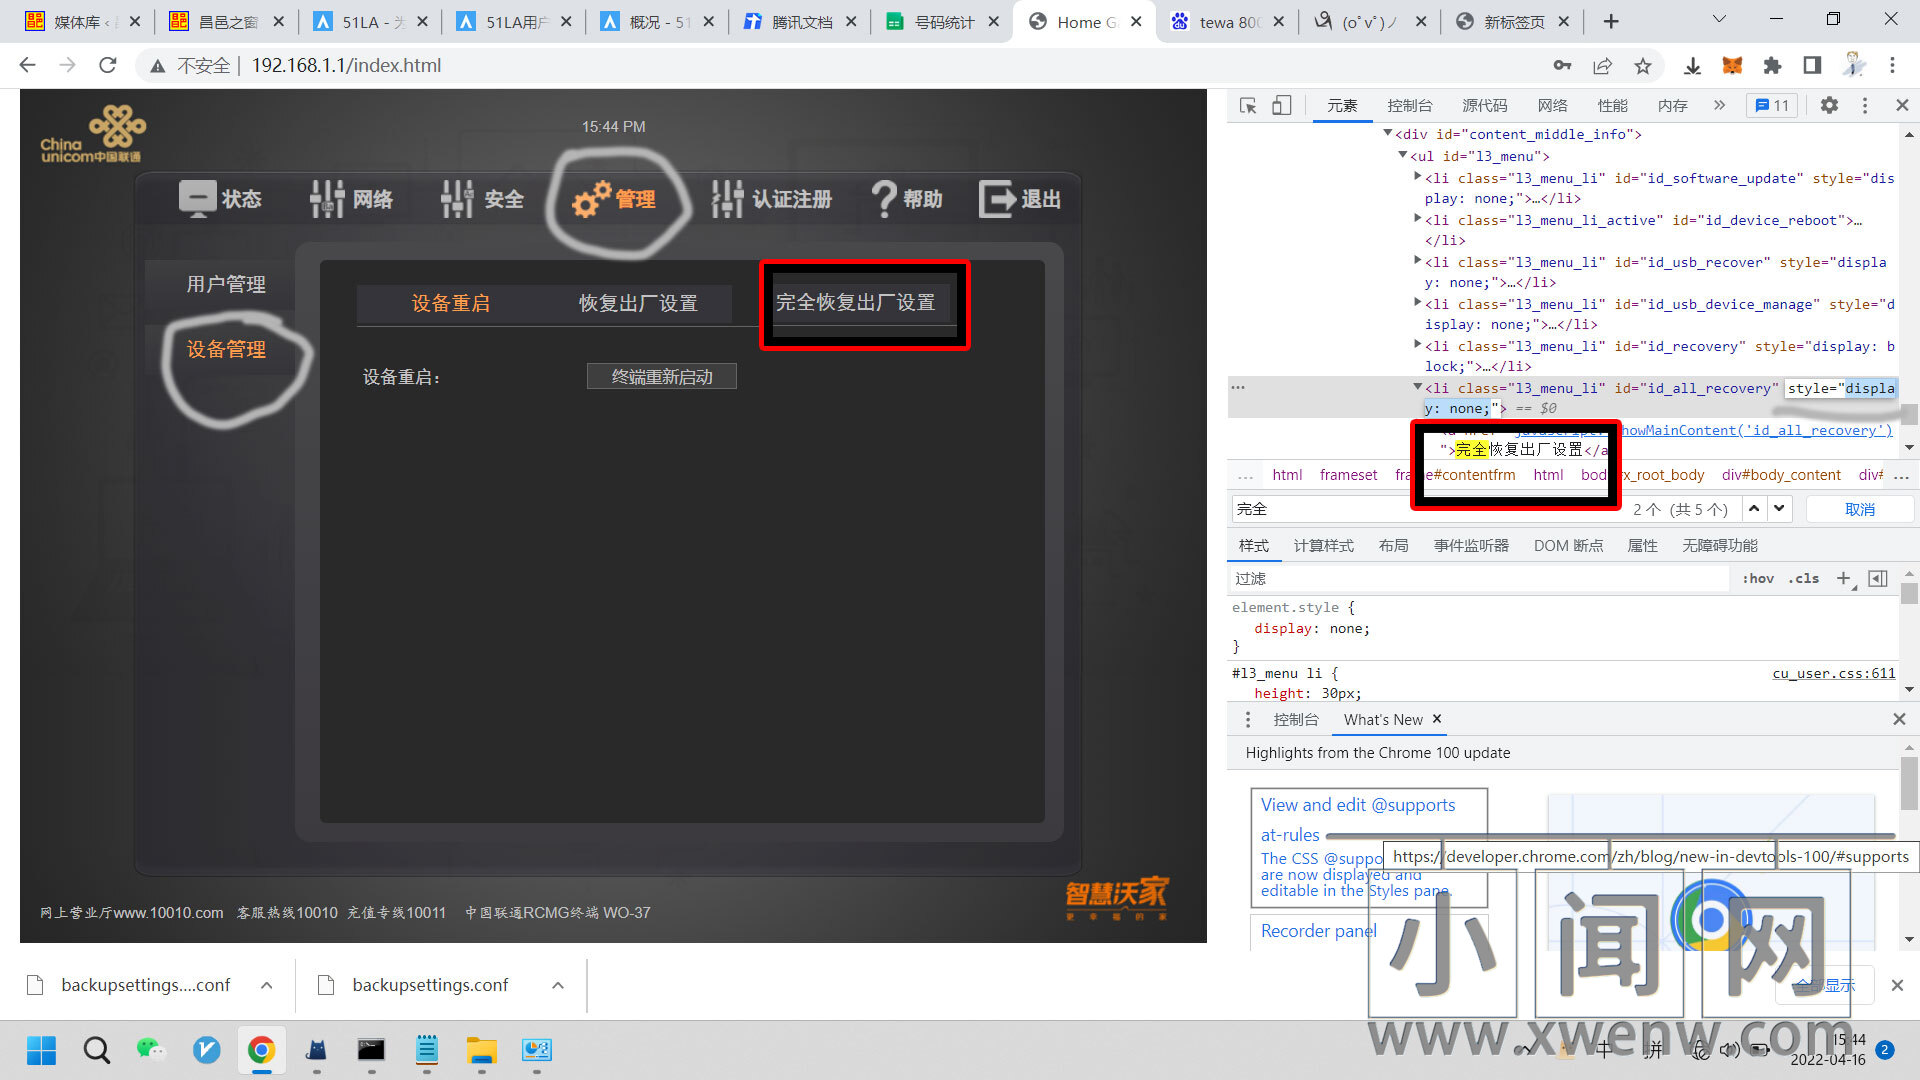Open the DevTools 内存 tab
1920x1080 pixels.
point(1672,105)
